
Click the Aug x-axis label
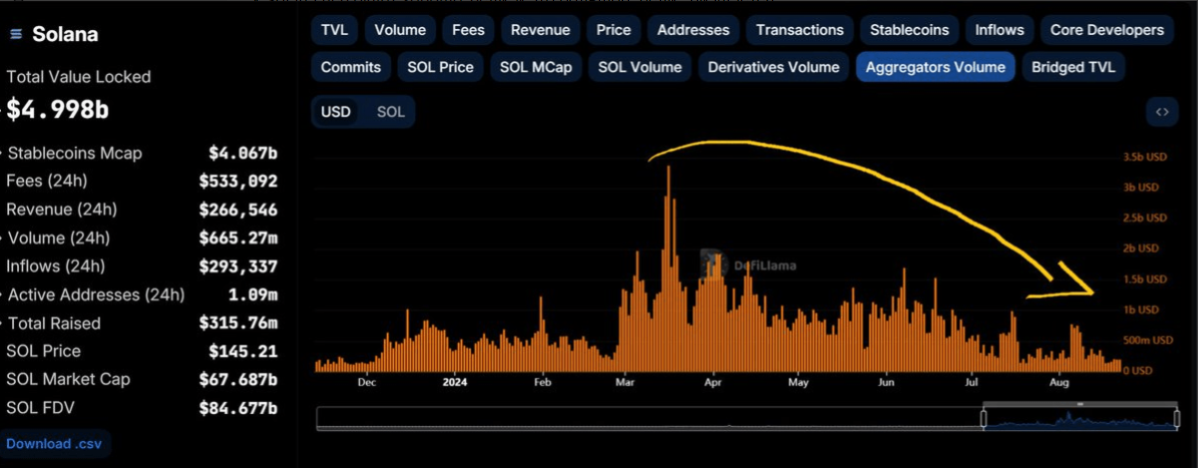(x=1059, y=382)
